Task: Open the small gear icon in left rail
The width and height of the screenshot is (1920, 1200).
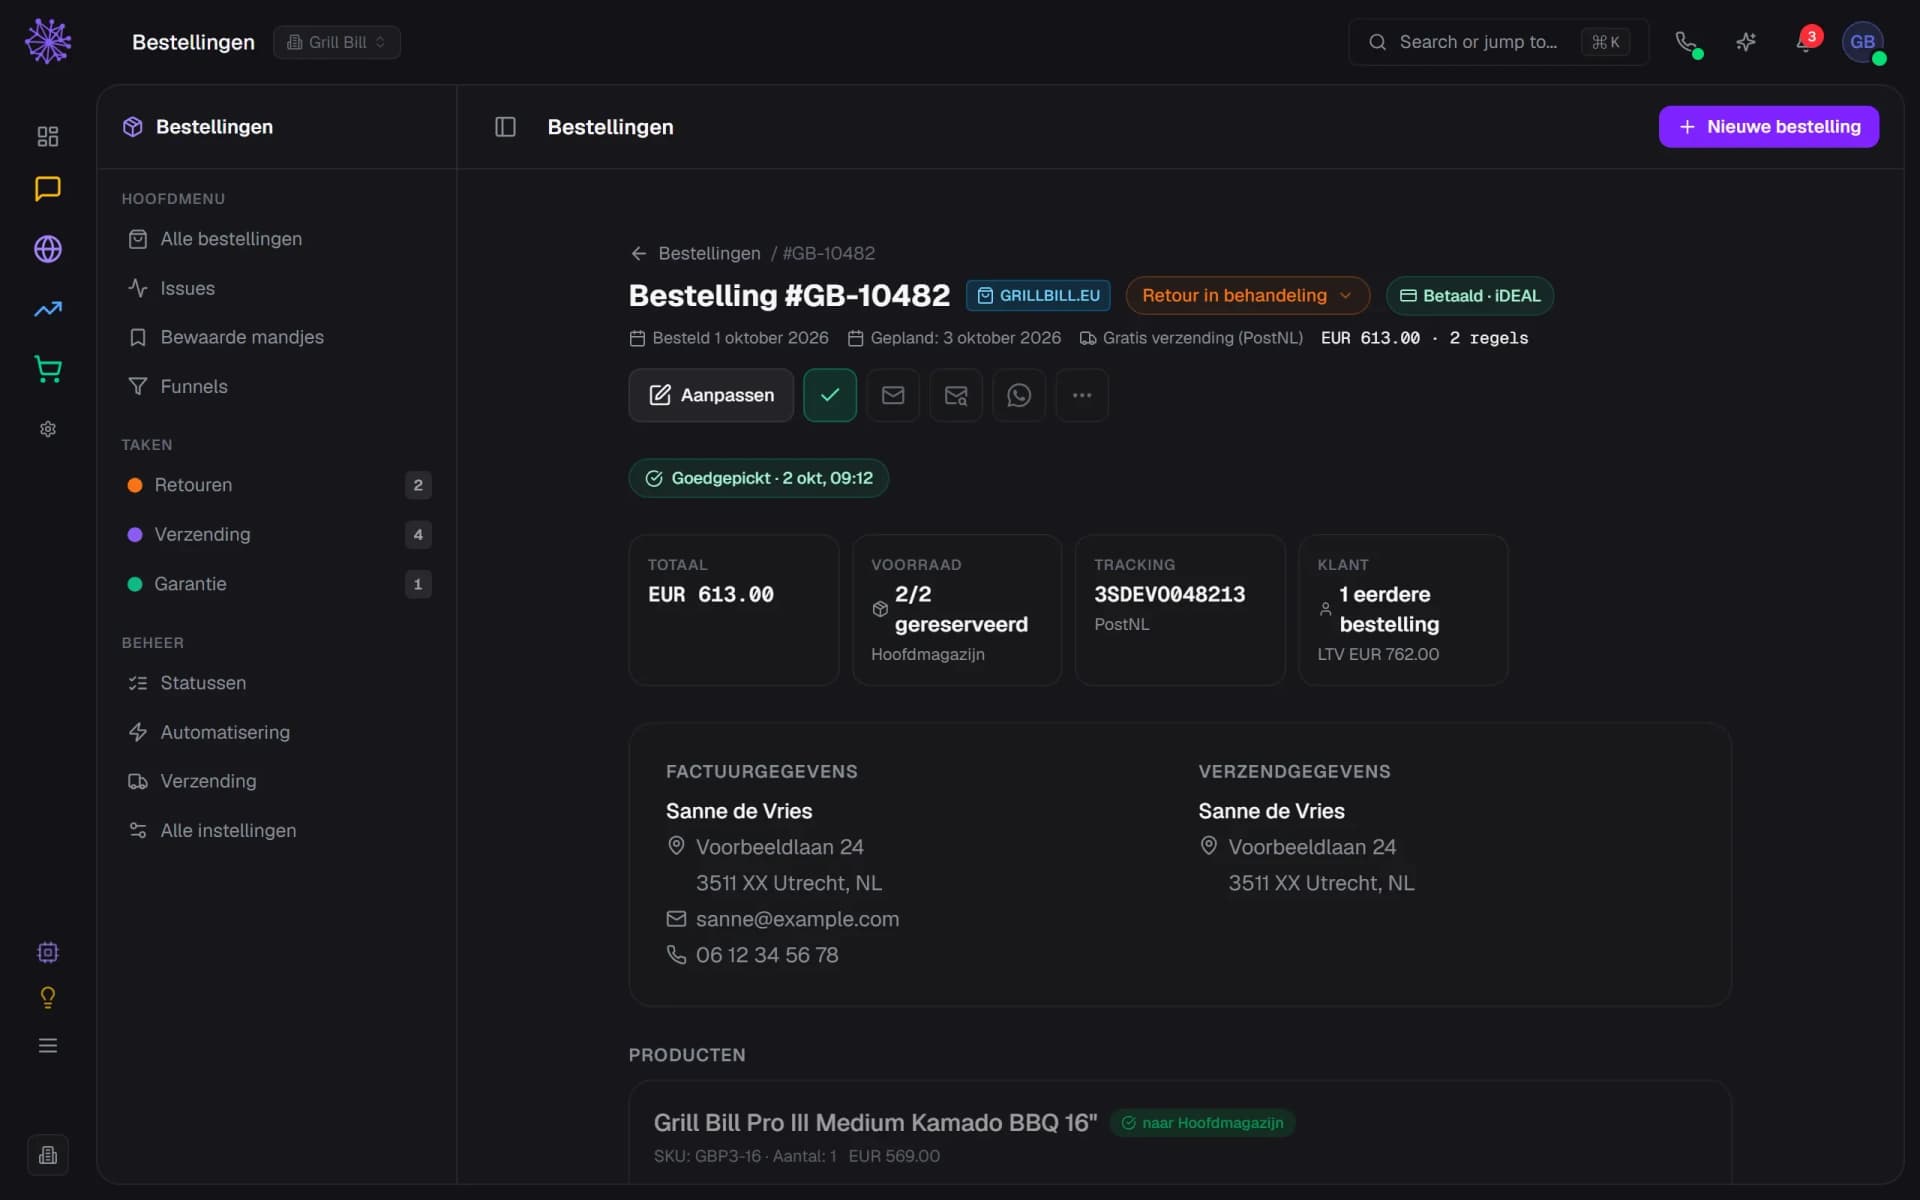Action: tap(47, 429)
